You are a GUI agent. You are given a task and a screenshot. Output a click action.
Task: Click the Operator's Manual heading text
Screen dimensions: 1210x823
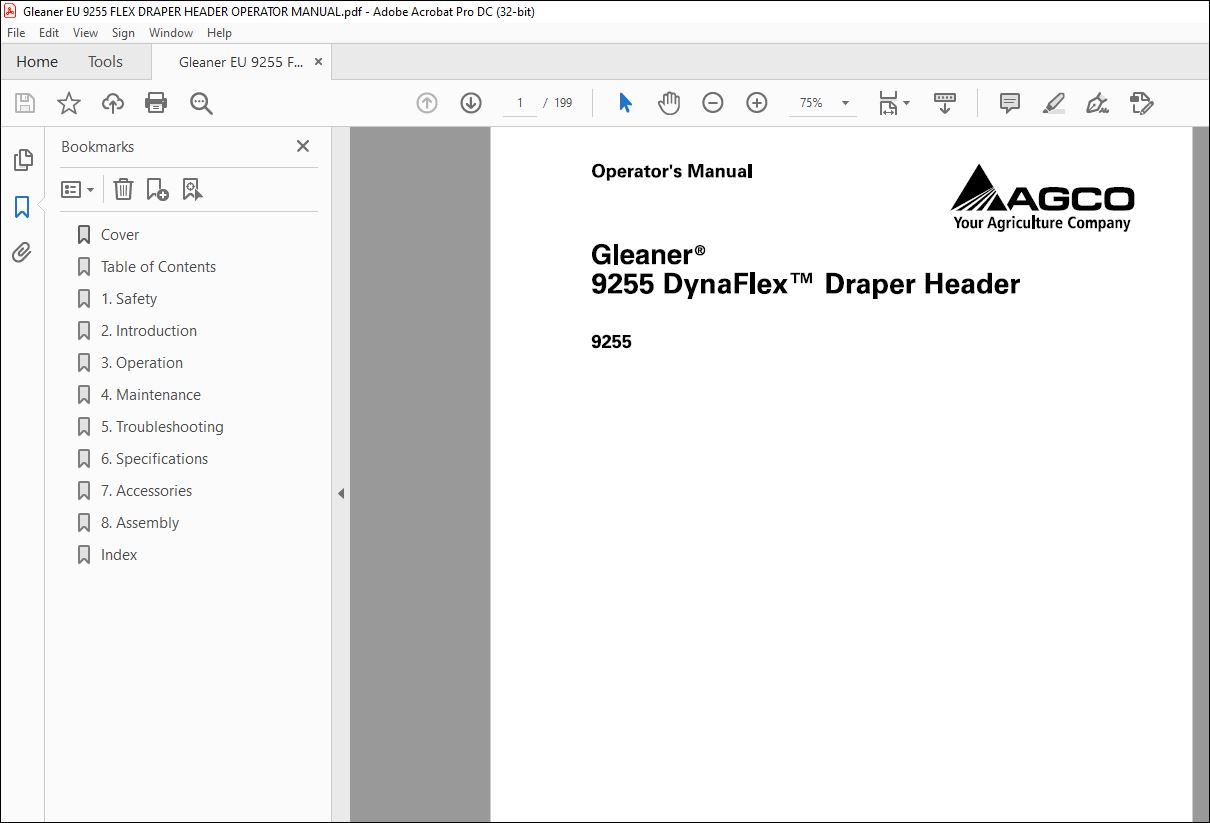[671, 171]
